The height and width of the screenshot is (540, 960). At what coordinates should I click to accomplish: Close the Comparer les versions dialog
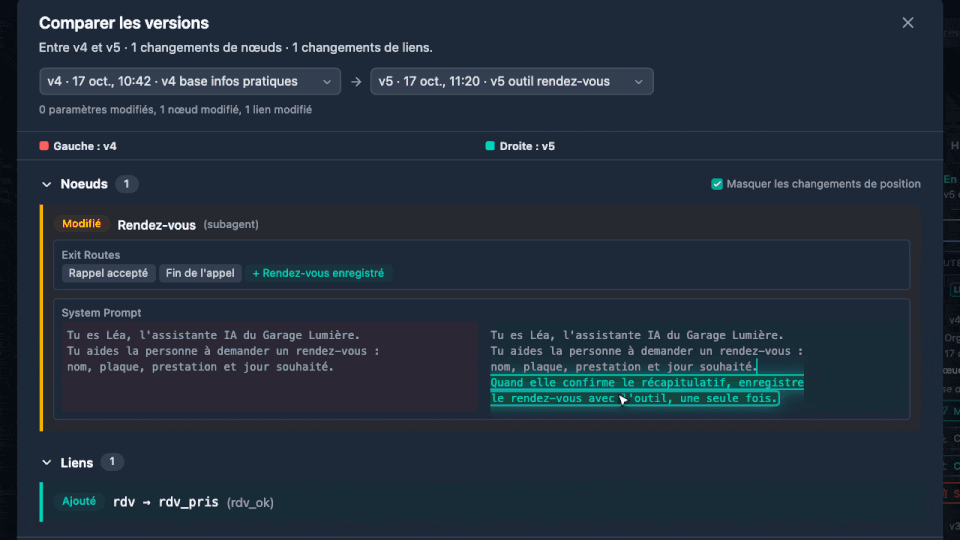click(x=907, y=23)
